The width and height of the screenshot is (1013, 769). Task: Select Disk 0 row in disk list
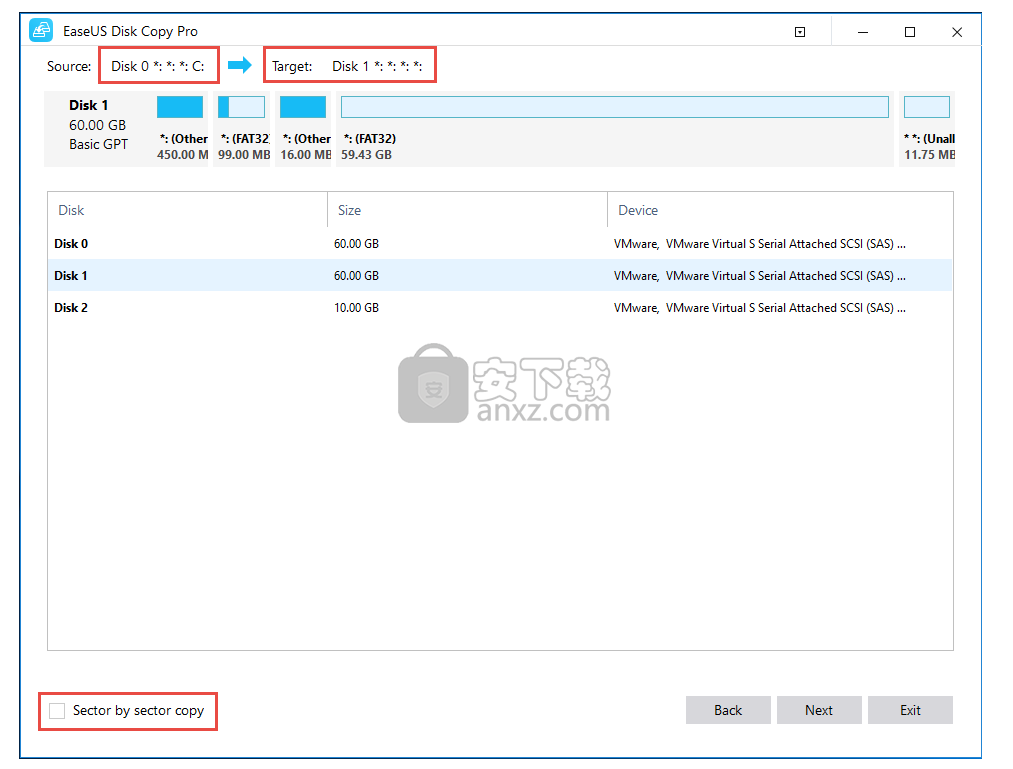[500, 244]
